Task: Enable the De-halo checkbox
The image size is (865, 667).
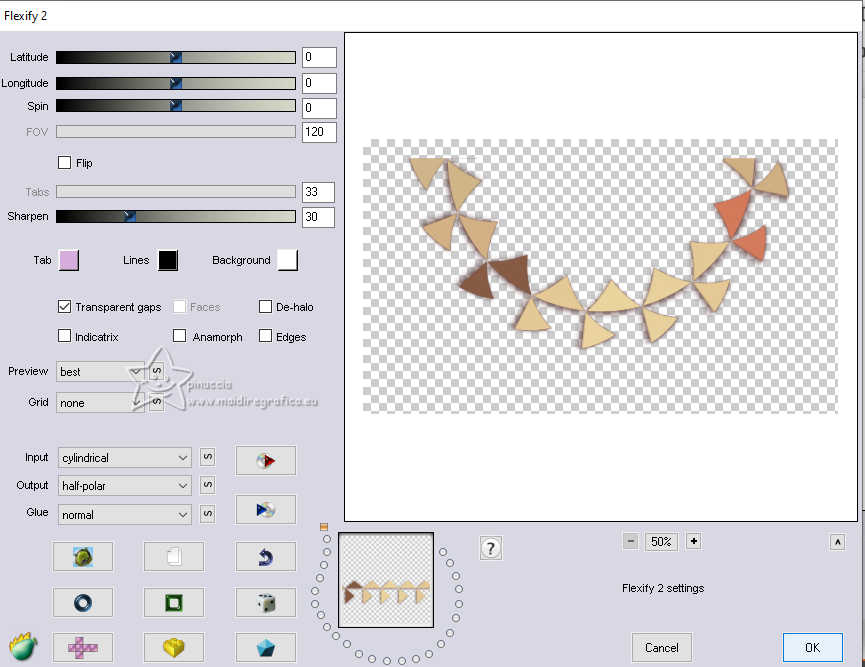Action: [x=265, y=307]
